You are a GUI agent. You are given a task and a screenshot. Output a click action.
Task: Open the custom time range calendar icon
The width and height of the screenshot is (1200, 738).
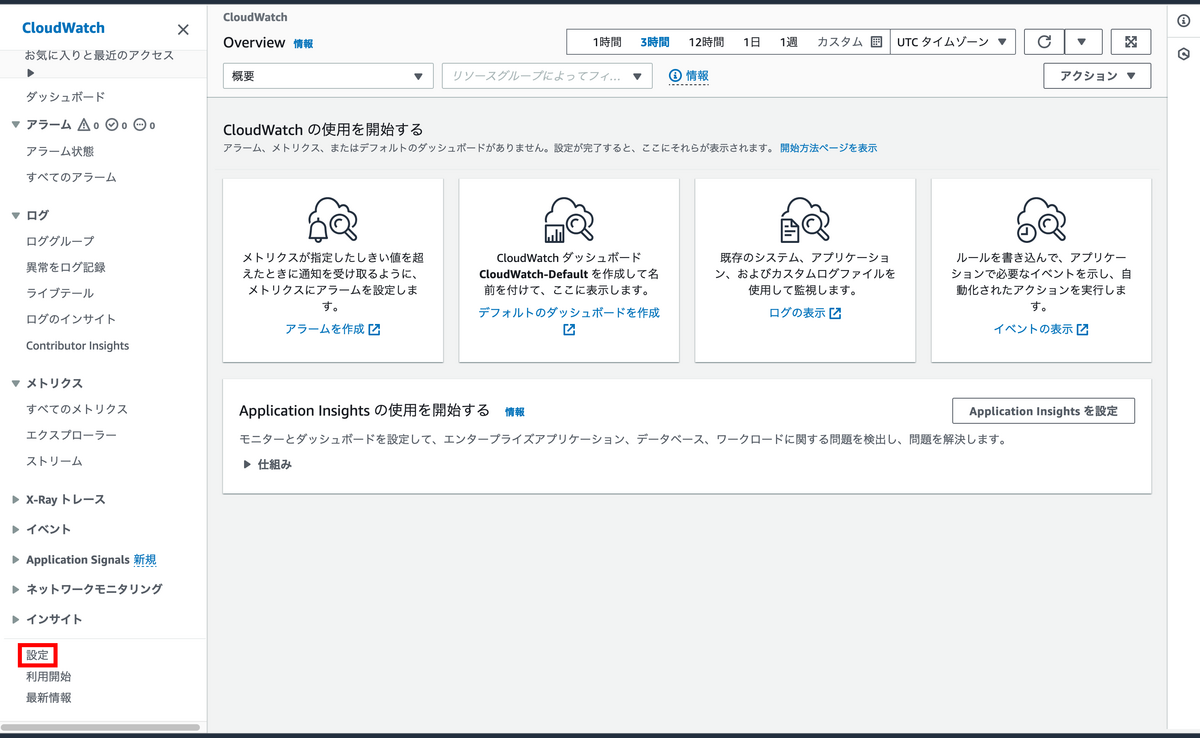point(877,42)
